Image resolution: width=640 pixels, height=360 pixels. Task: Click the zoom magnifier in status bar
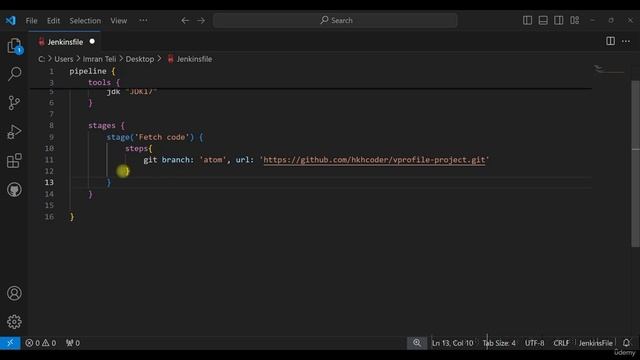coord(417,343)
